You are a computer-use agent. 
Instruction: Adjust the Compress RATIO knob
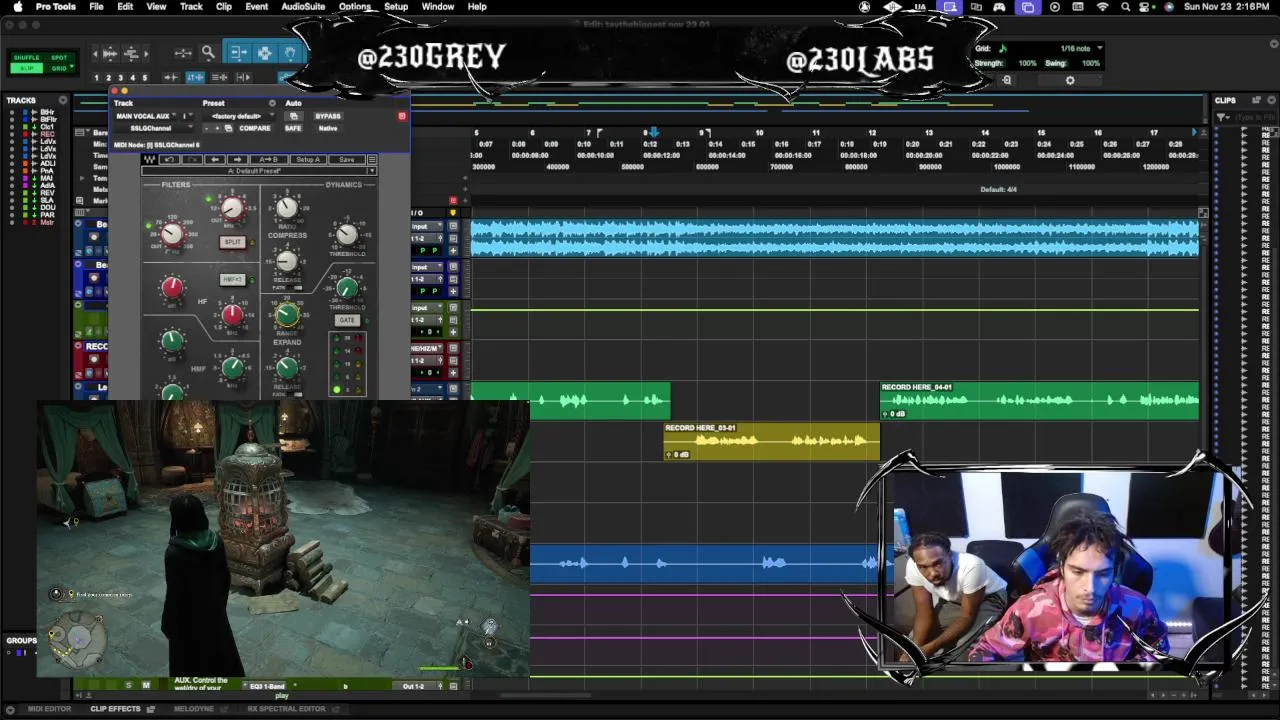[286, 208]
